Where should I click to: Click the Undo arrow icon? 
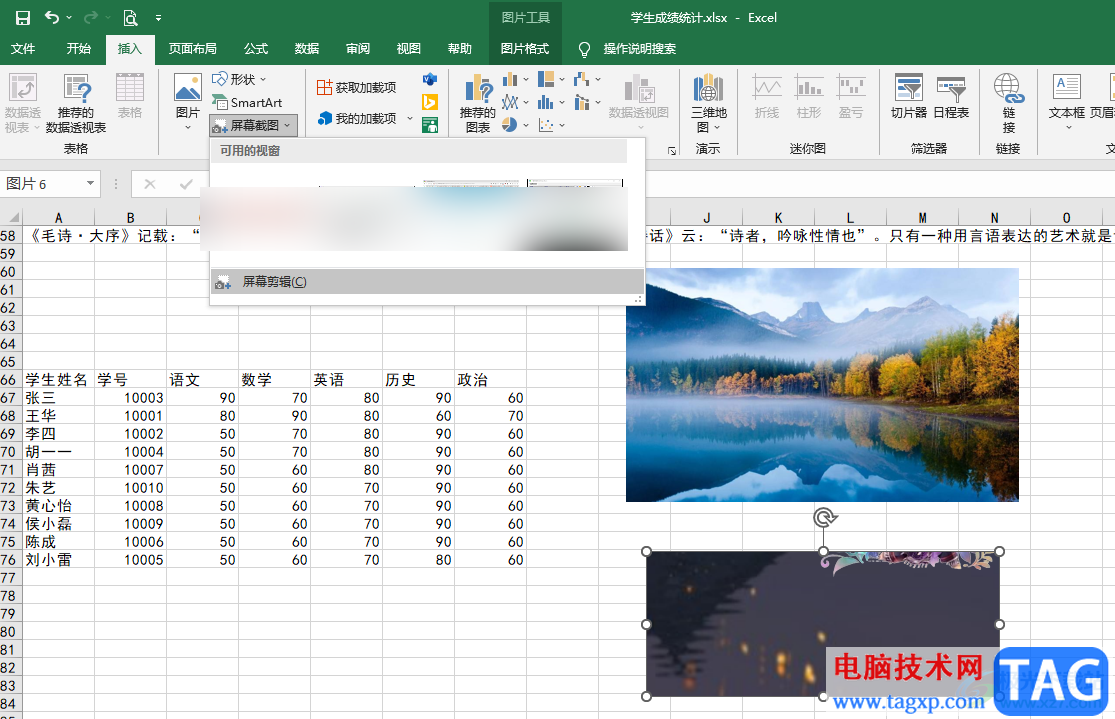pos(52,17)
